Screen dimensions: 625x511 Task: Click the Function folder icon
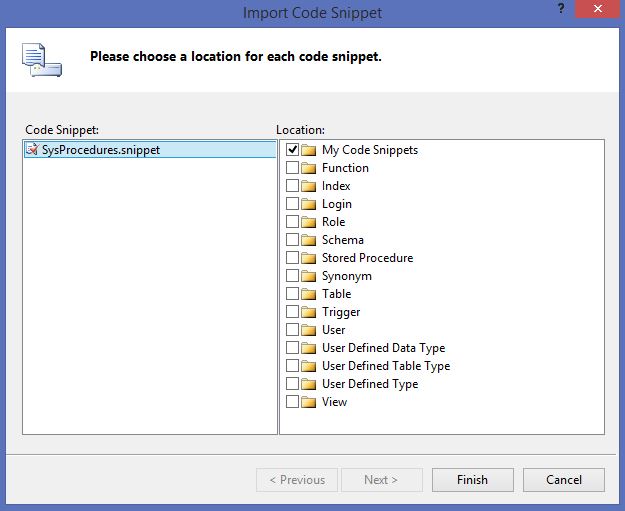tap(309, 168)
